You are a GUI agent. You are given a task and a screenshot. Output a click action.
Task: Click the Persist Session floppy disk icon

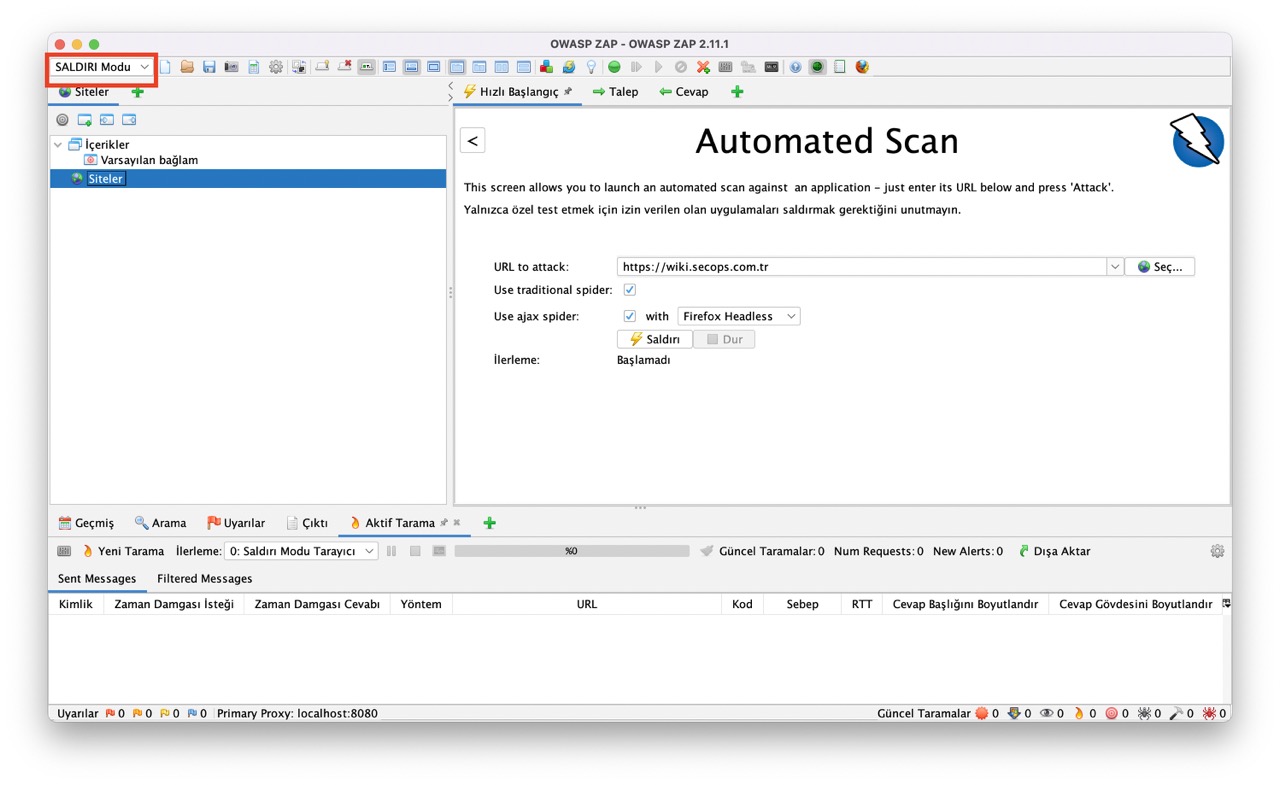[x=209, y=67]
